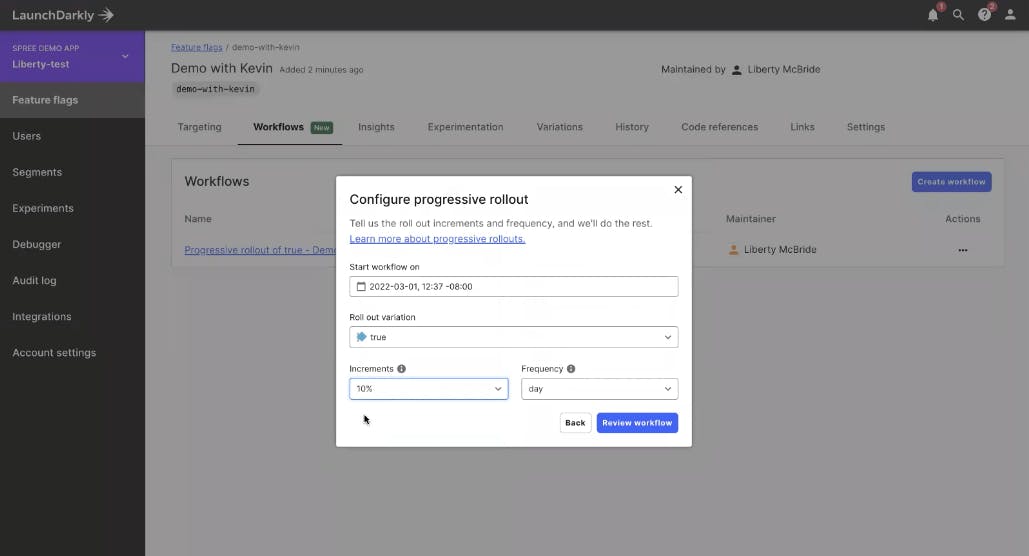Switch to the History tab
Viewport: 1029px width, 556px height.
(x=632, y=127)
